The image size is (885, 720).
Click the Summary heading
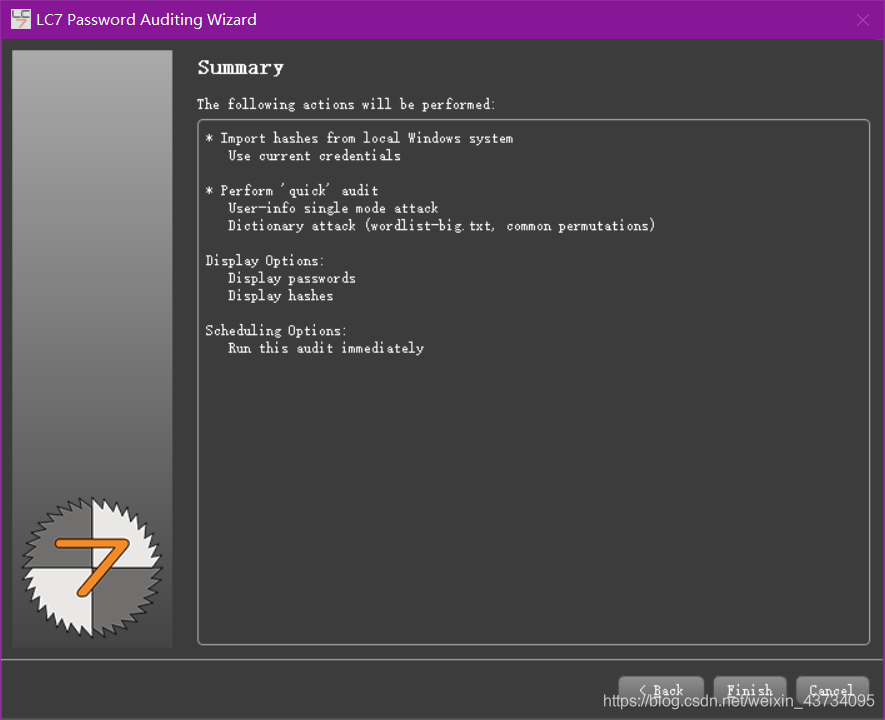[x=240, y=68]
